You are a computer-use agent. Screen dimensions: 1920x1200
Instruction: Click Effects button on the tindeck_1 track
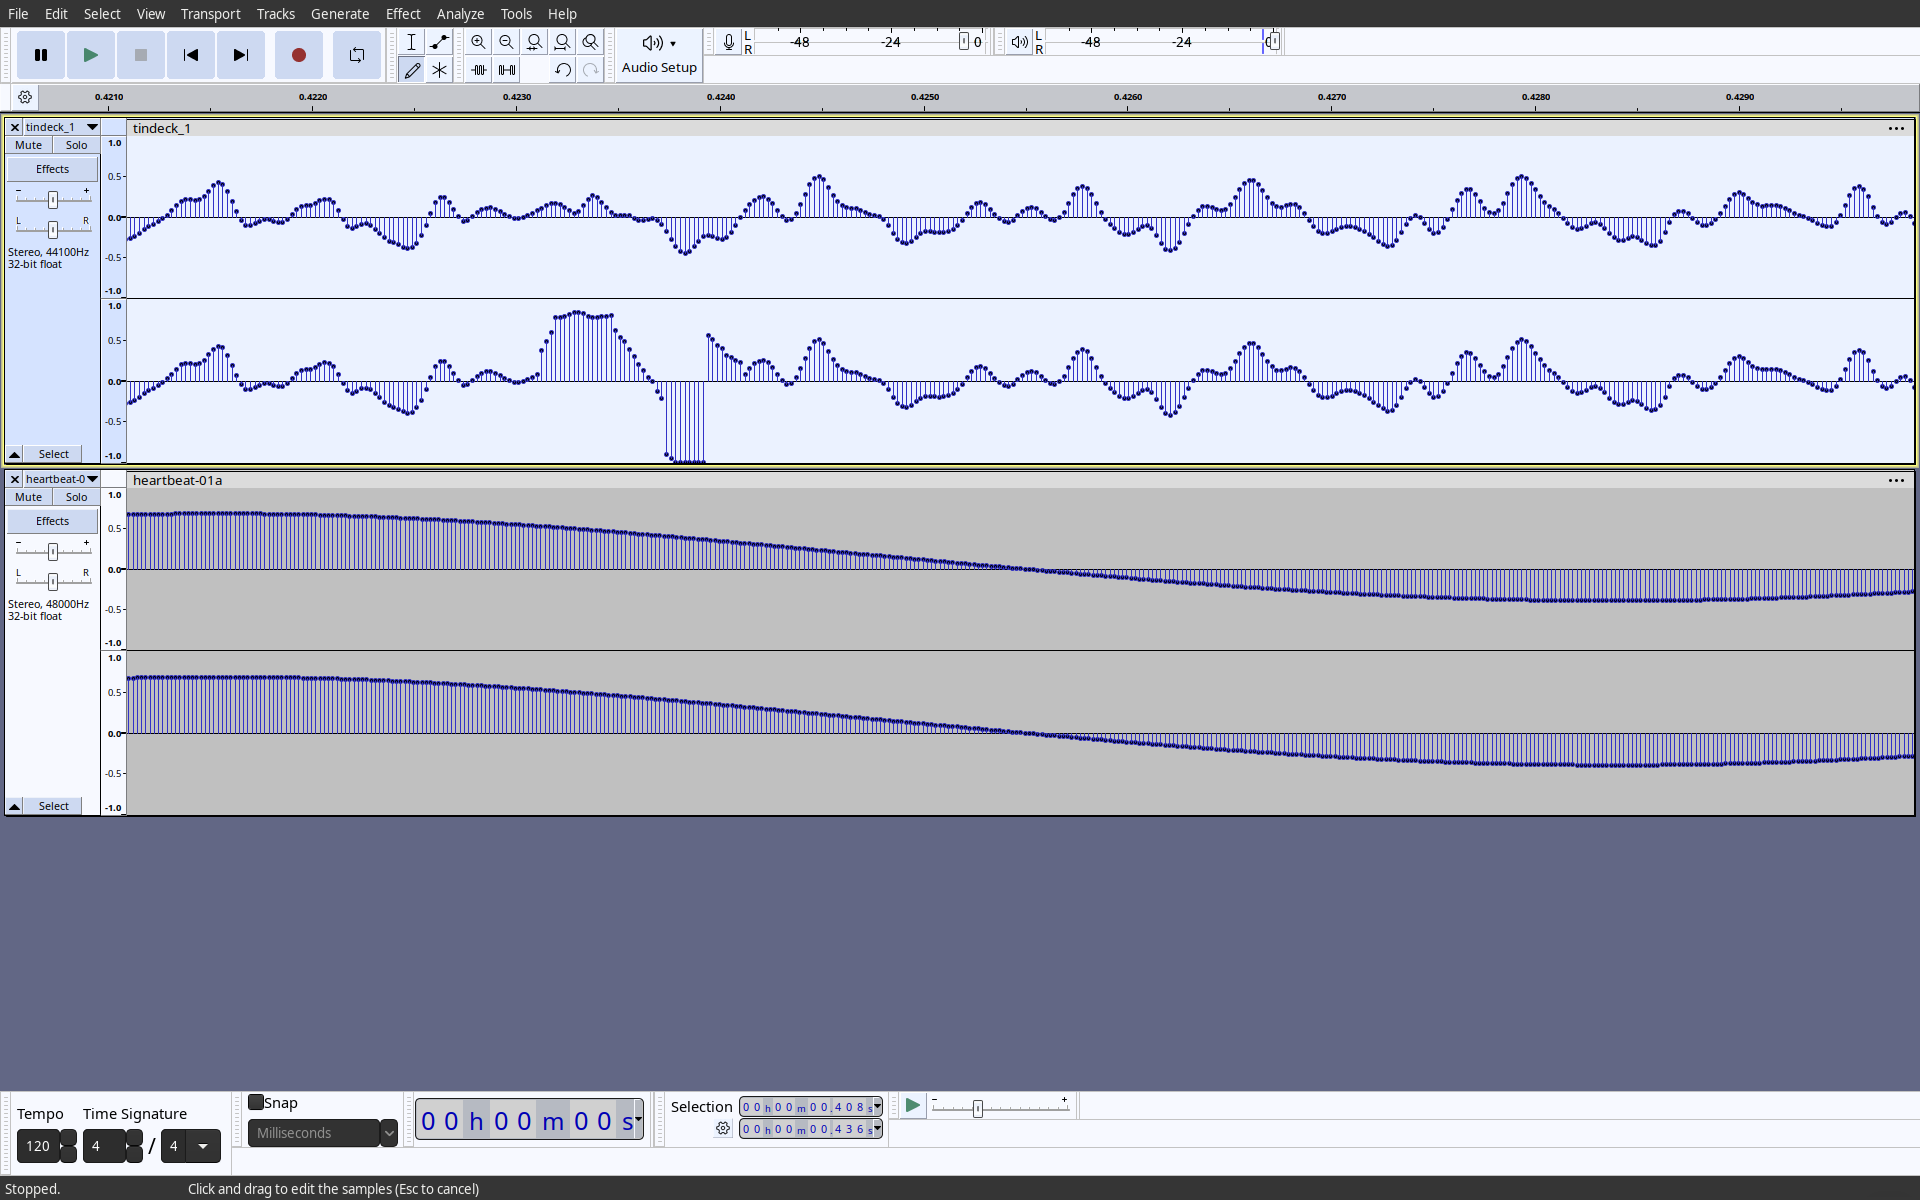tap(52, 169)
